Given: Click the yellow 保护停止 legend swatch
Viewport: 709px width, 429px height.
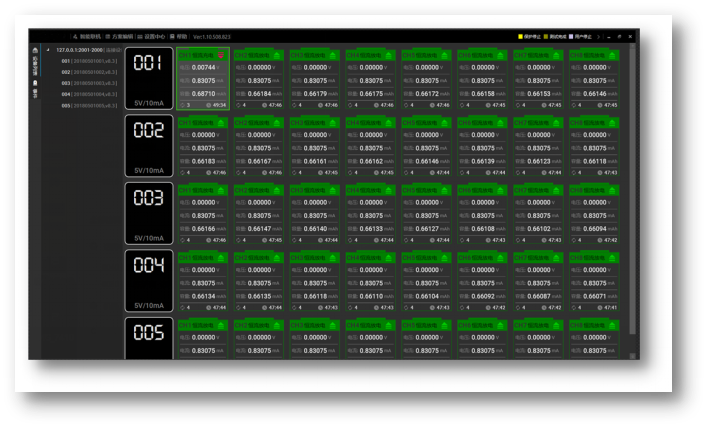Looking at the screenshot, I should (520, 37).
